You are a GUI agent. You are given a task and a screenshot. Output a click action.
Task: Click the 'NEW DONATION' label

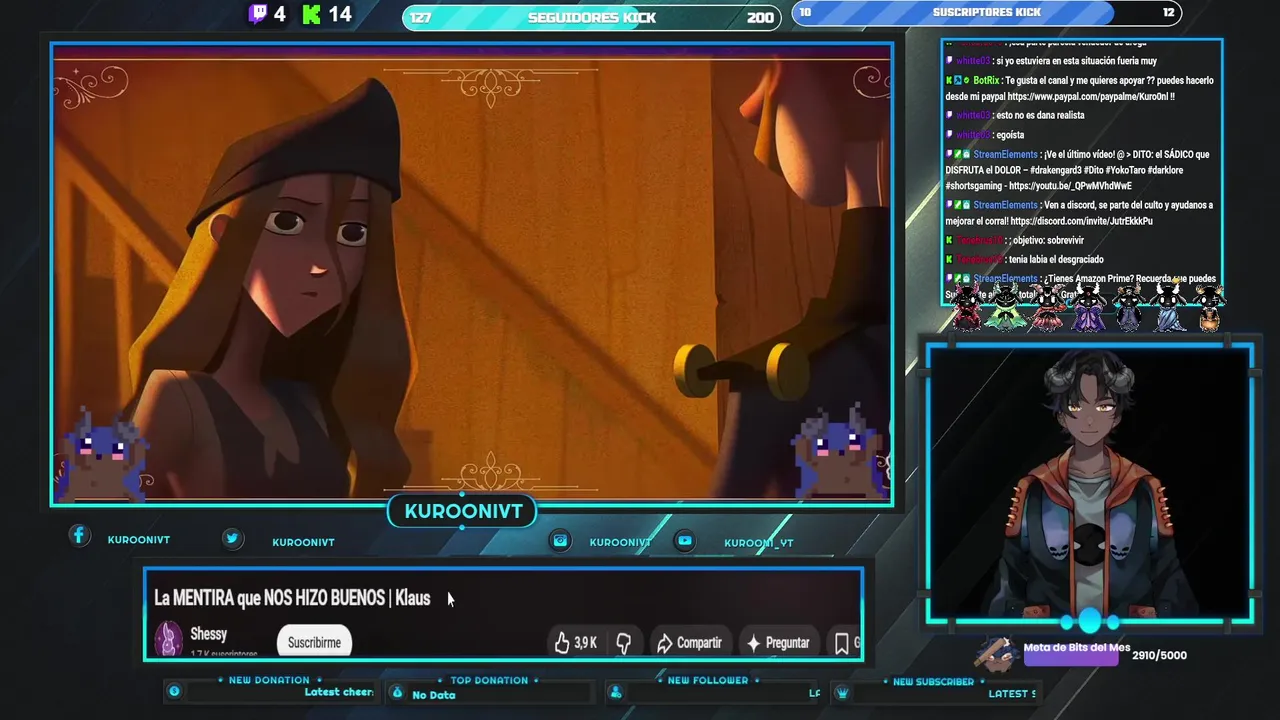269,680
